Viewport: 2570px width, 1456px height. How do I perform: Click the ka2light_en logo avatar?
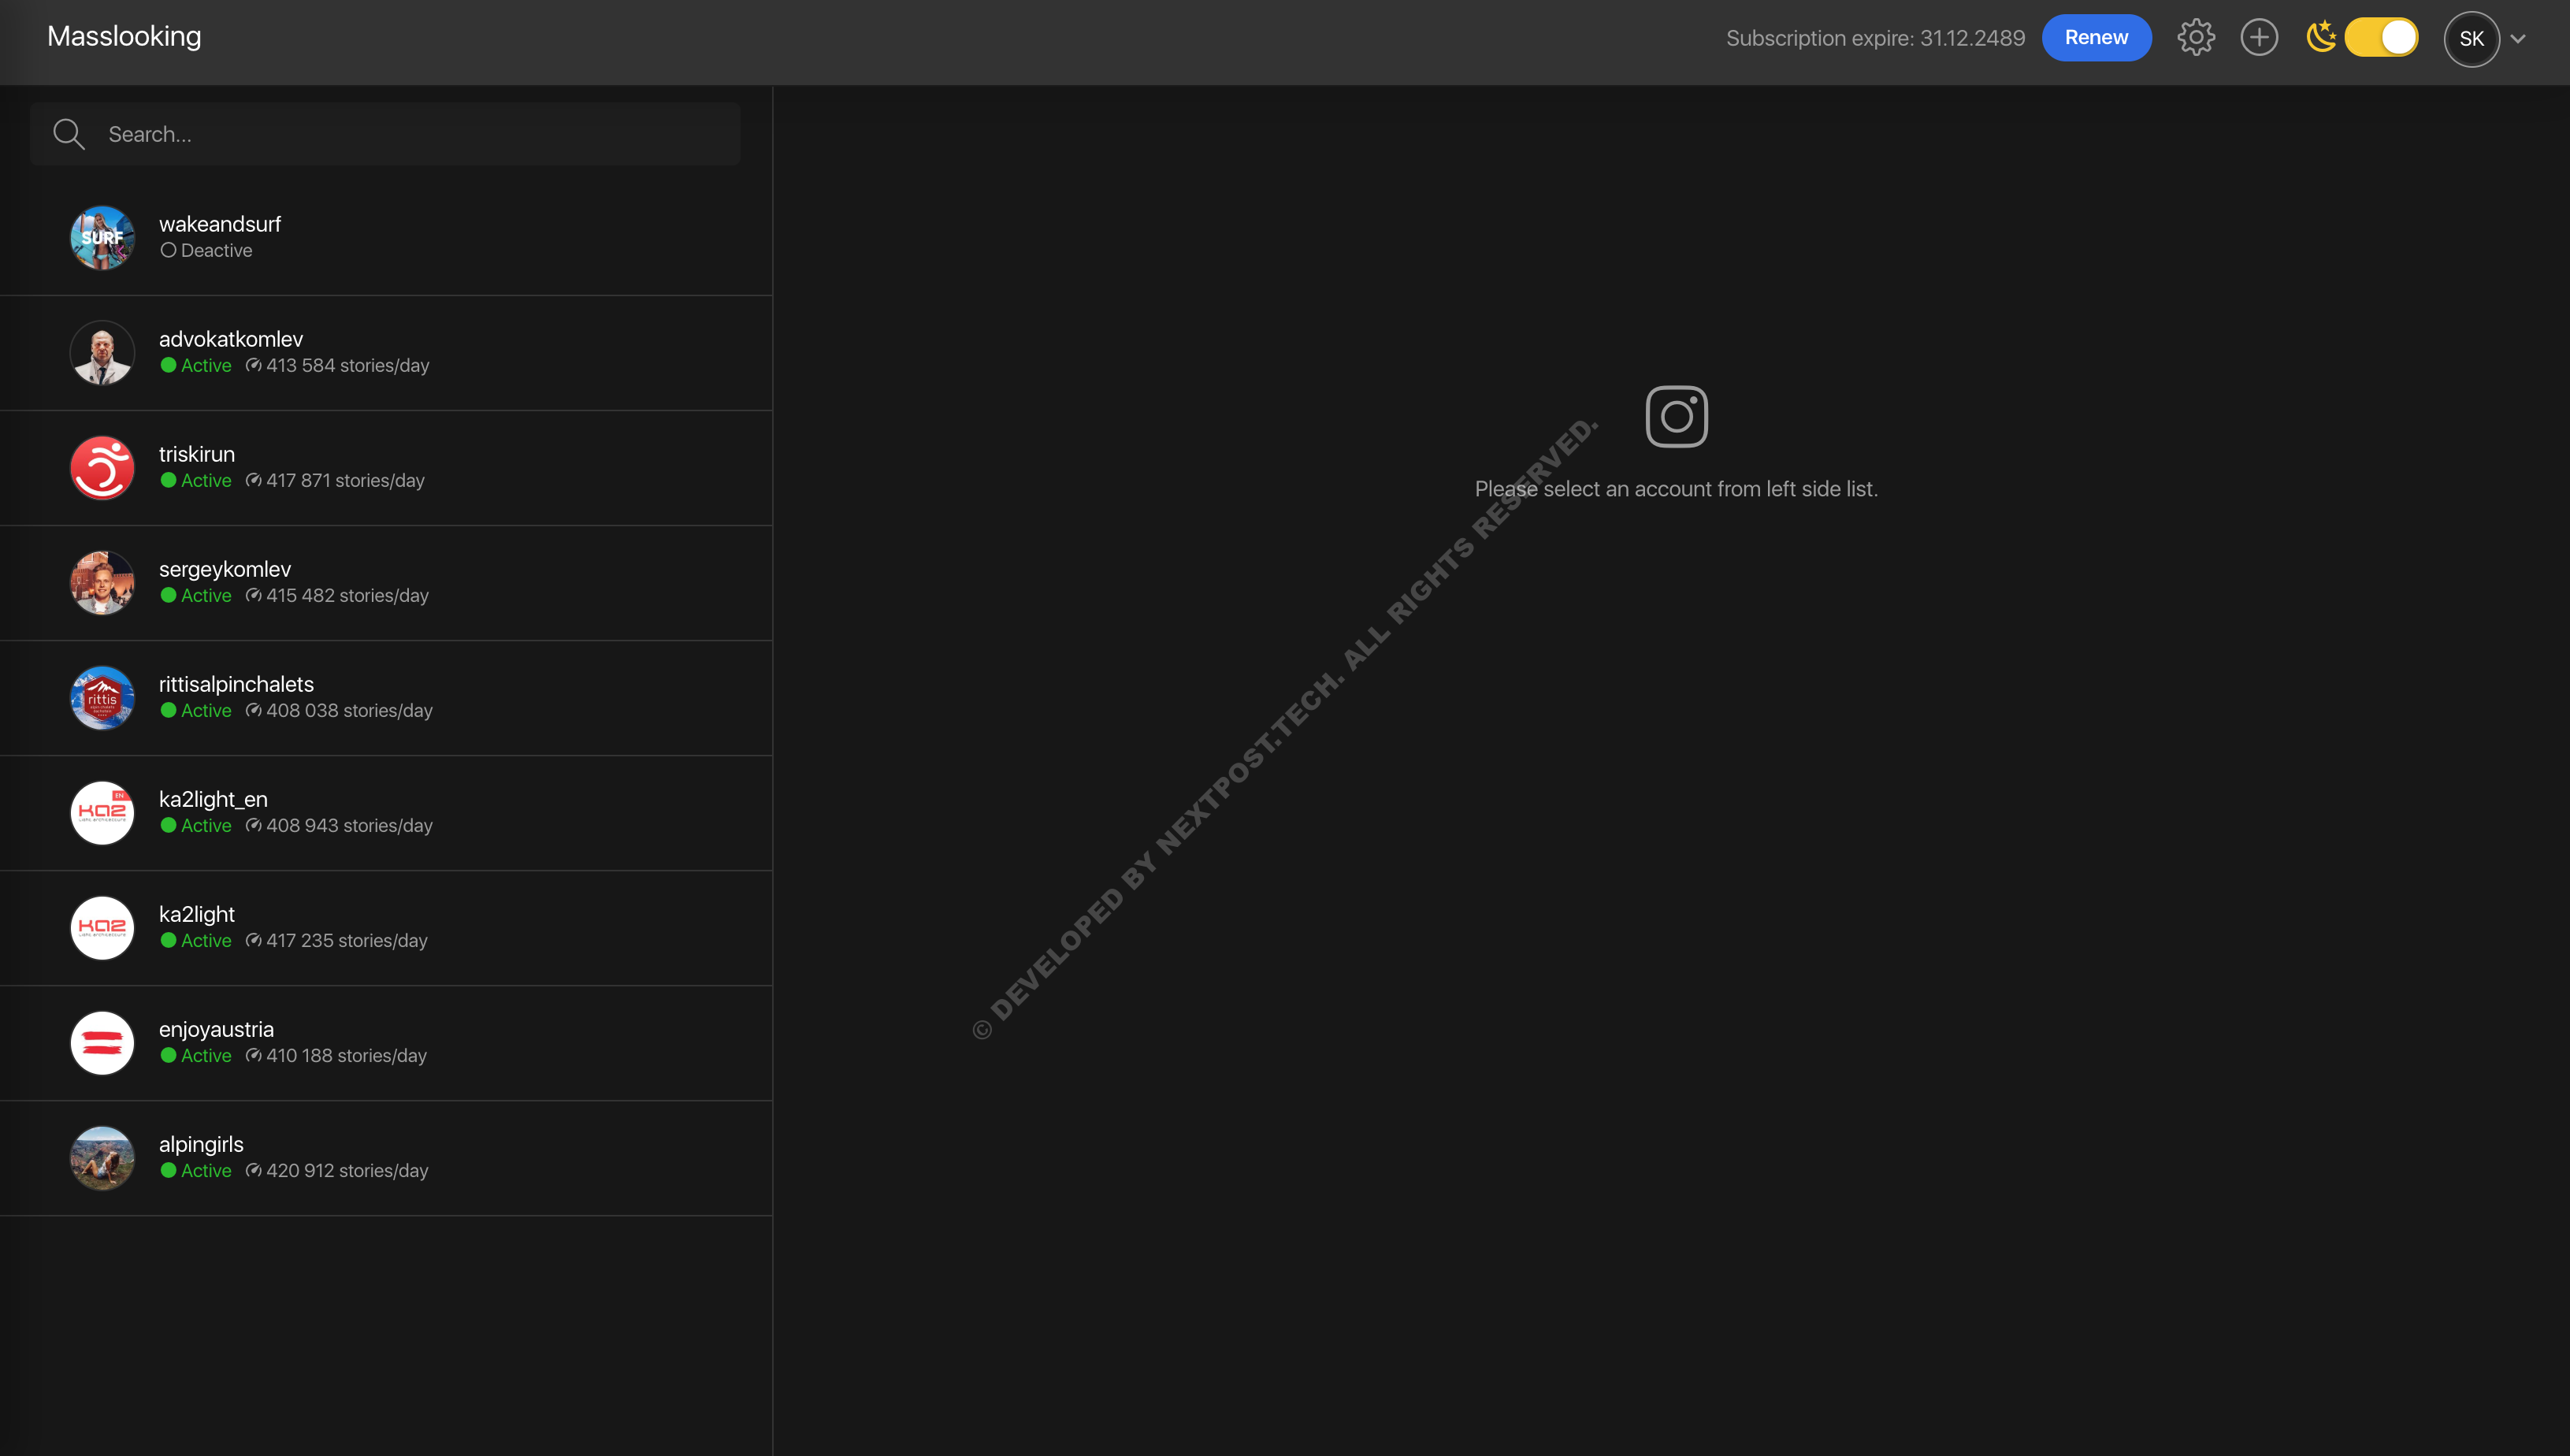point(102,813)
